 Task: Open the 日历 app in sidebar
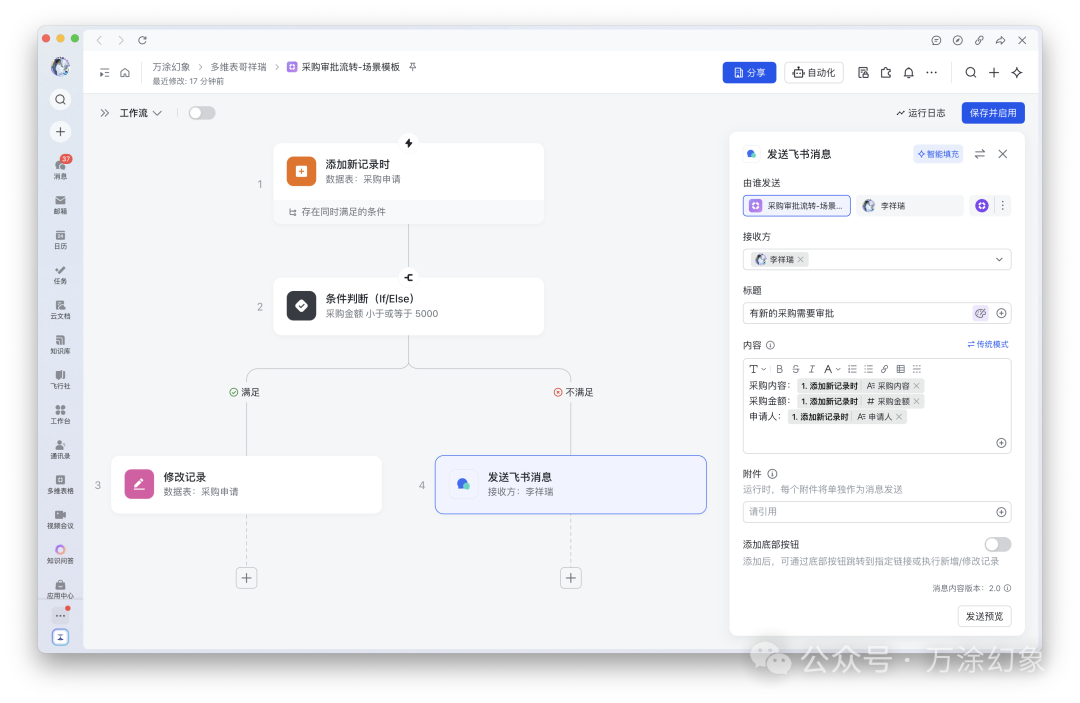pos(60,240)
